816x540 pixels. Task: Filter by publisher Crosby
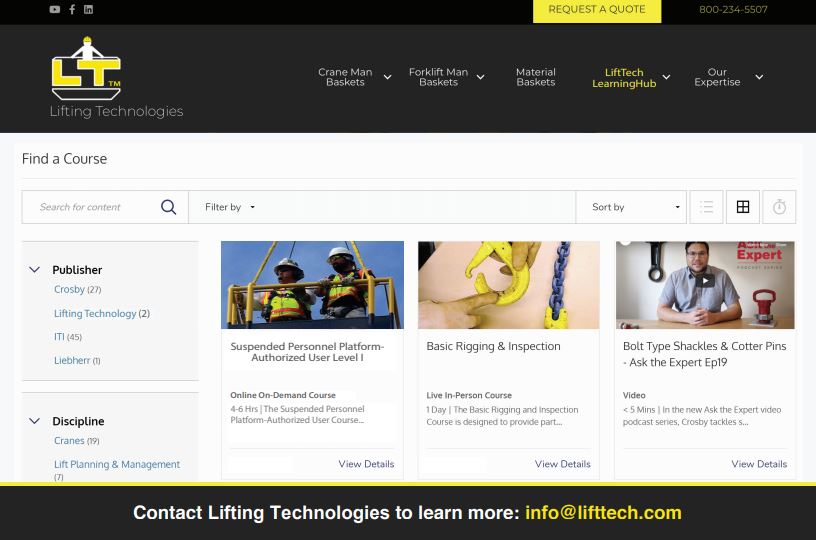69,289
